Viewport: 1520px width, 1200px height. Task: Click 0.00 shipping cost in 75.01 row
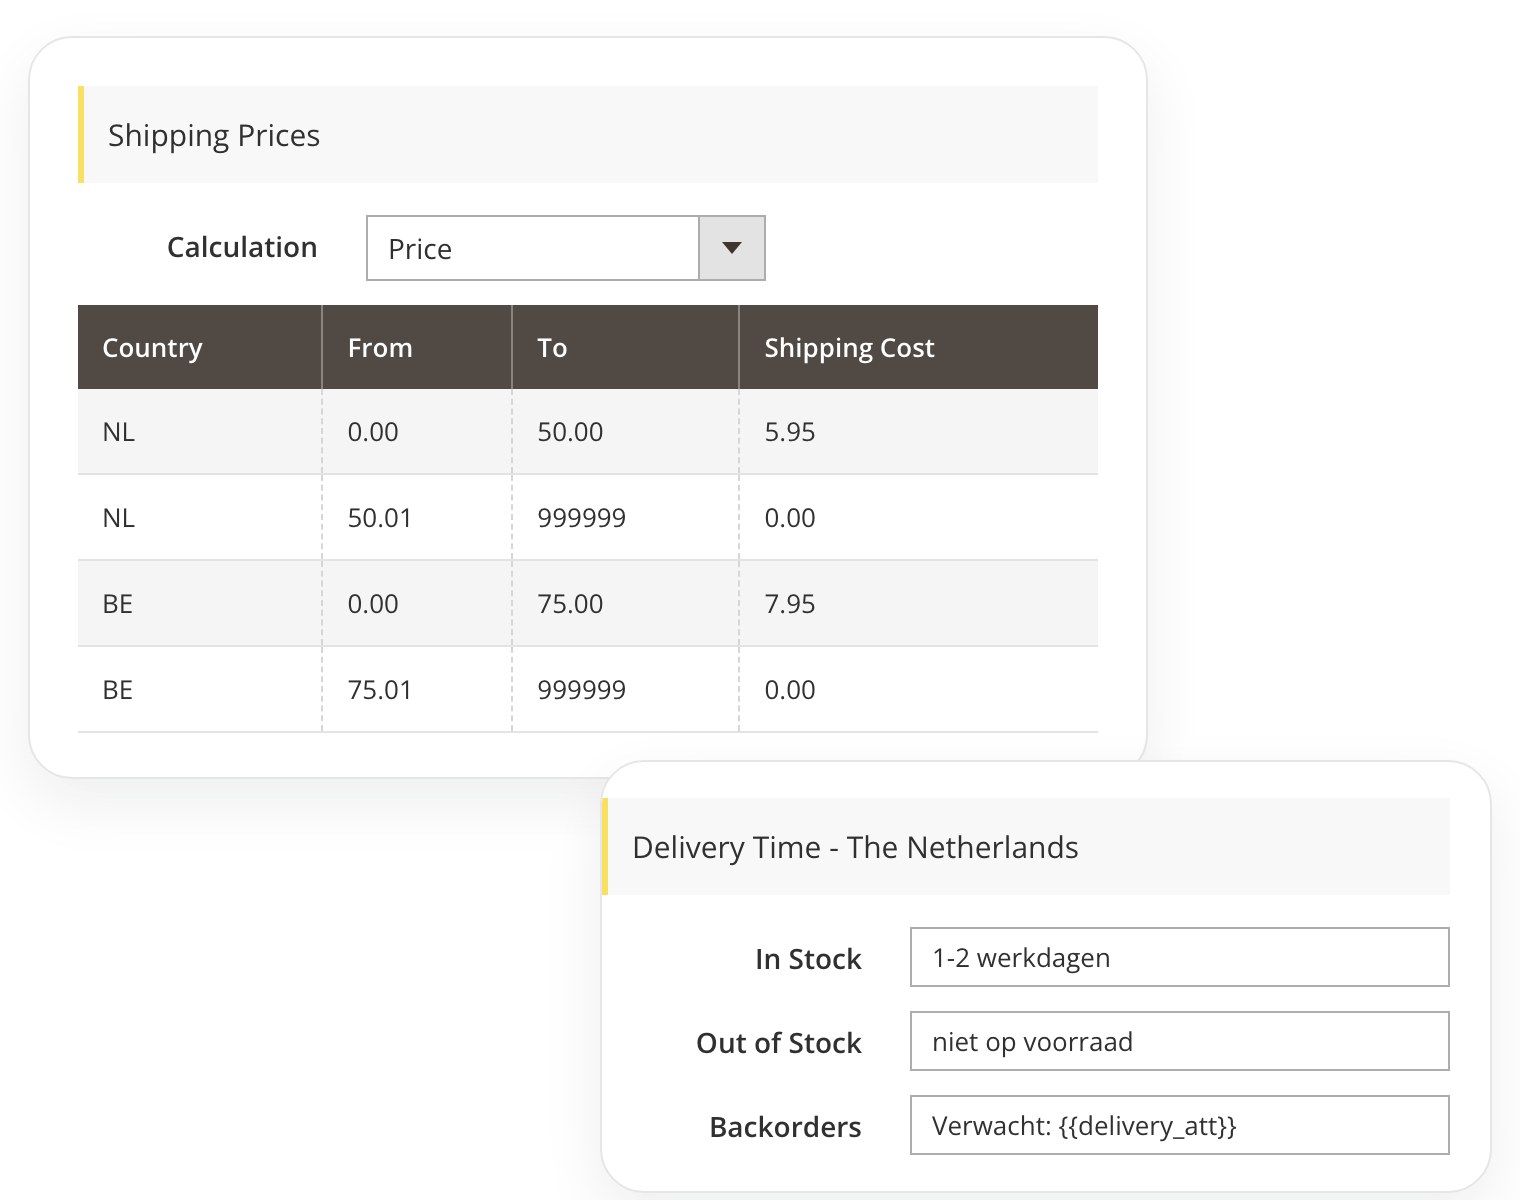click(790, 690)
